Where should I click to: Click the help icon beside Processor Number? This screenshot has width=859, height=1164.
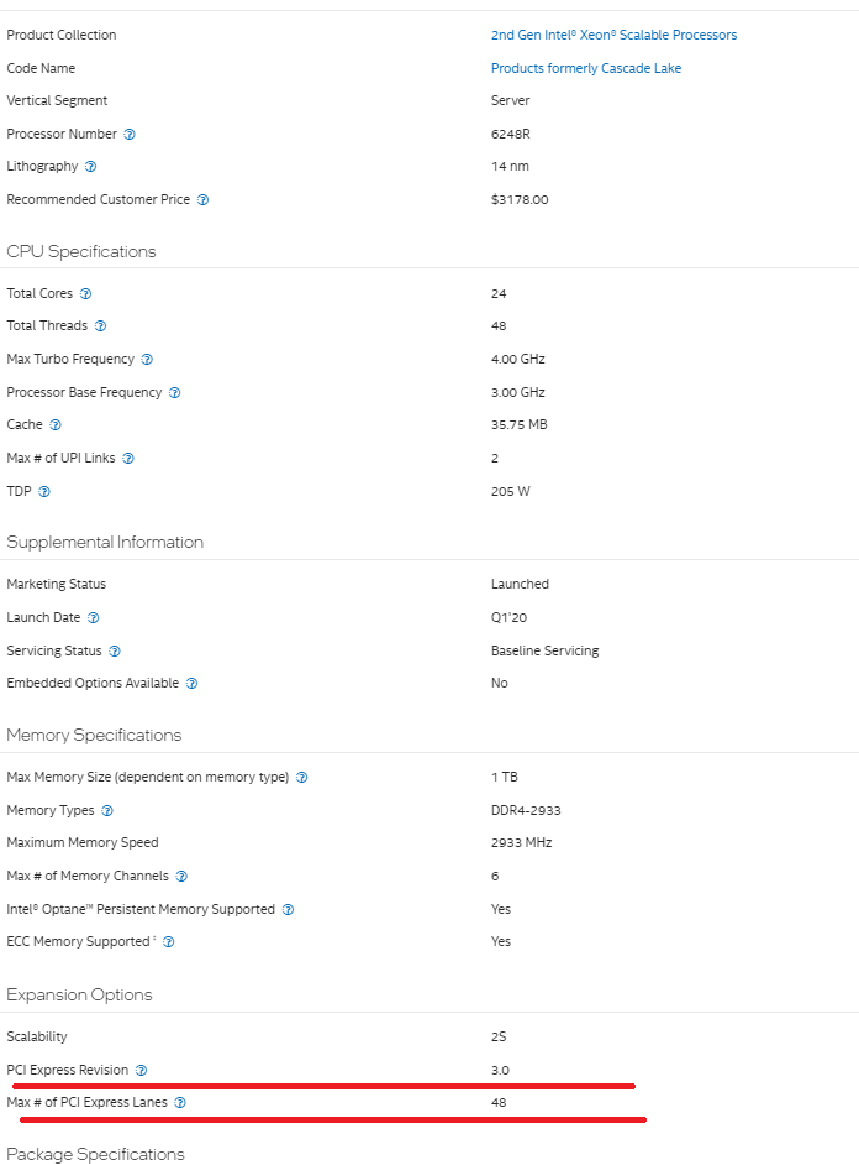click(x=129, y=134)
